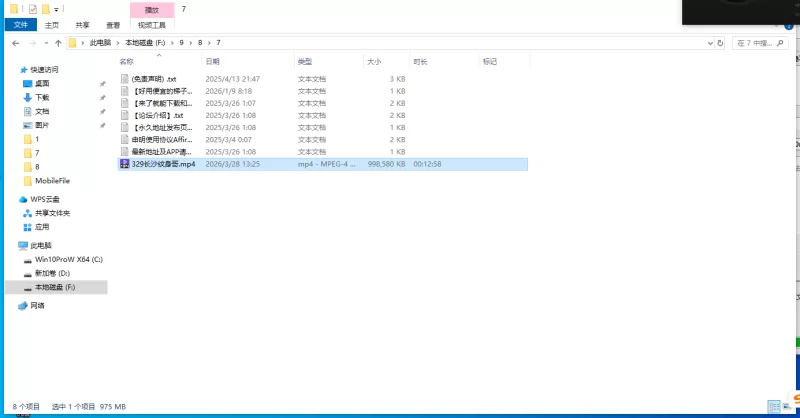This screenshot has height=418, width=800.
Task: Click the search magnifier icon
Action: tap(780, 43)
